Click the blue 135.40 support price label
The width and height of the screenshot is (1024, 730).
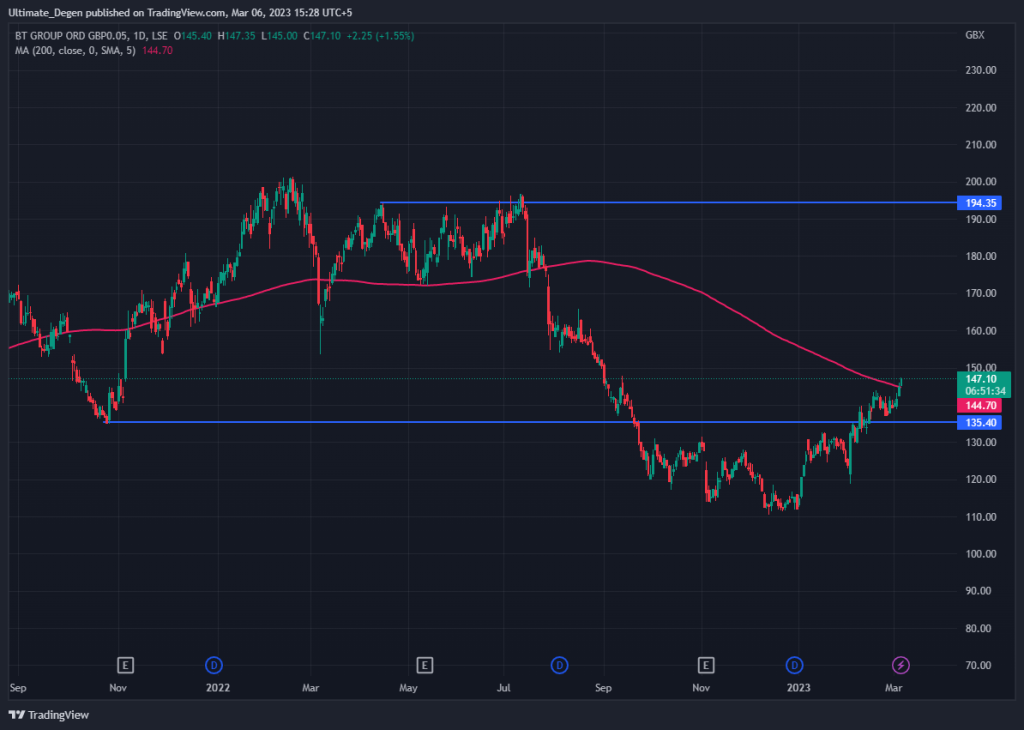coord(981,423)
